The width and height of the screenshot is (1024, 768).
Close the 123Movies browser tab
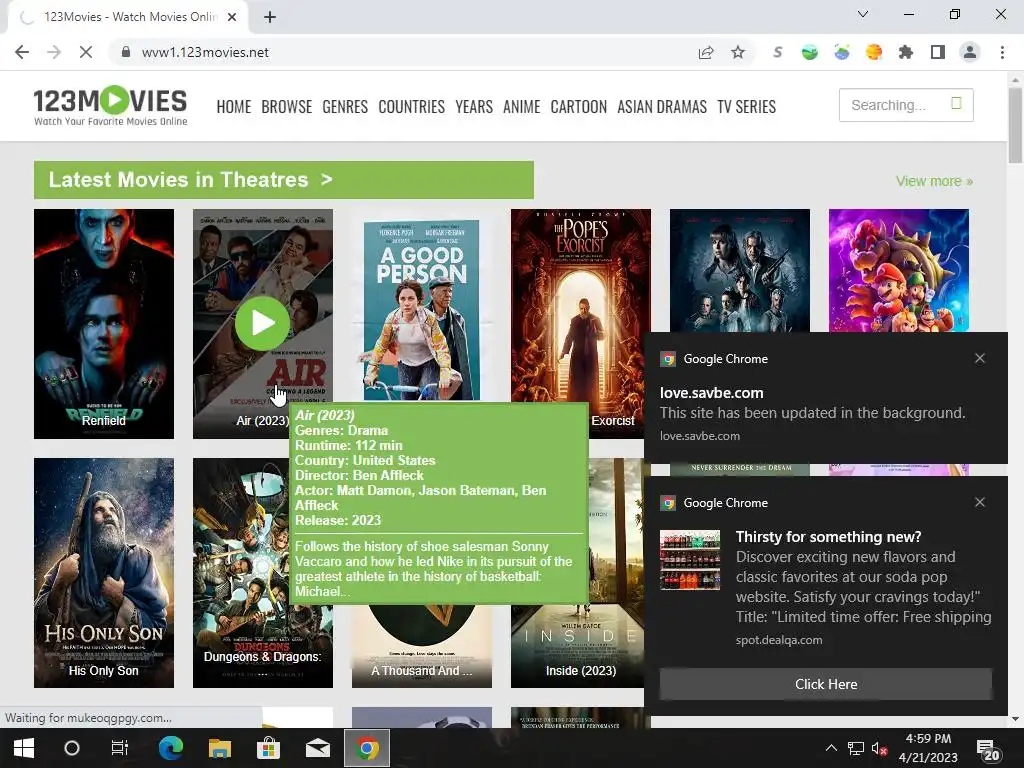pos(232,17)
